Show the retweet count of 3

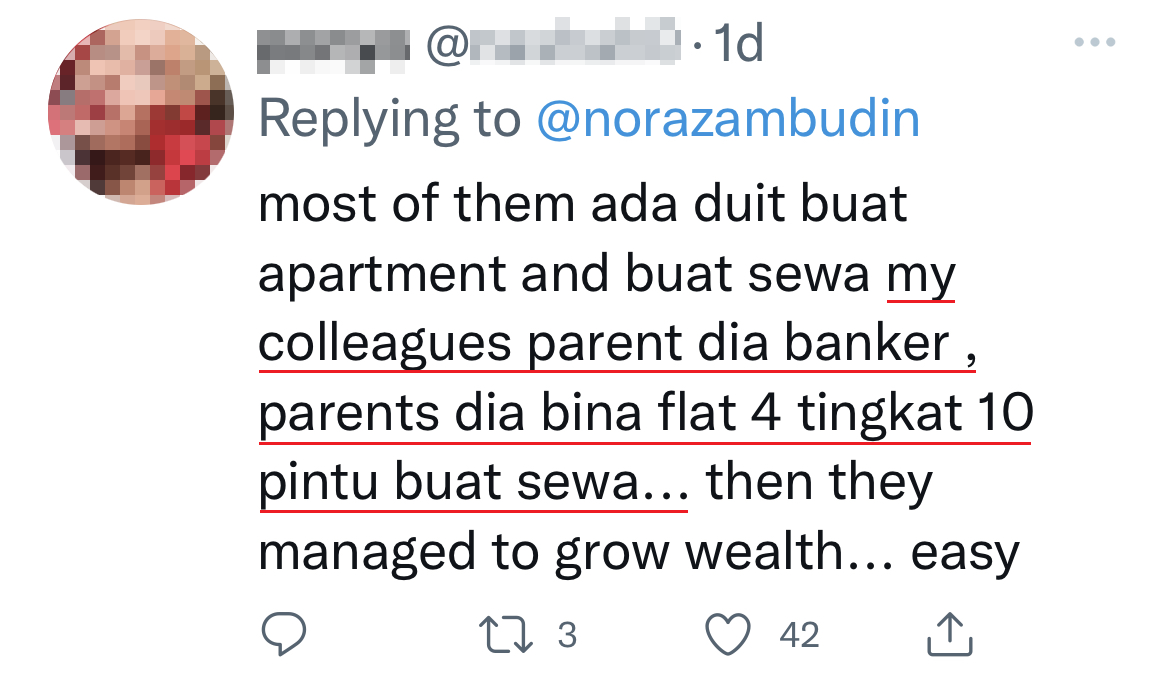click(x=567, y=635)
